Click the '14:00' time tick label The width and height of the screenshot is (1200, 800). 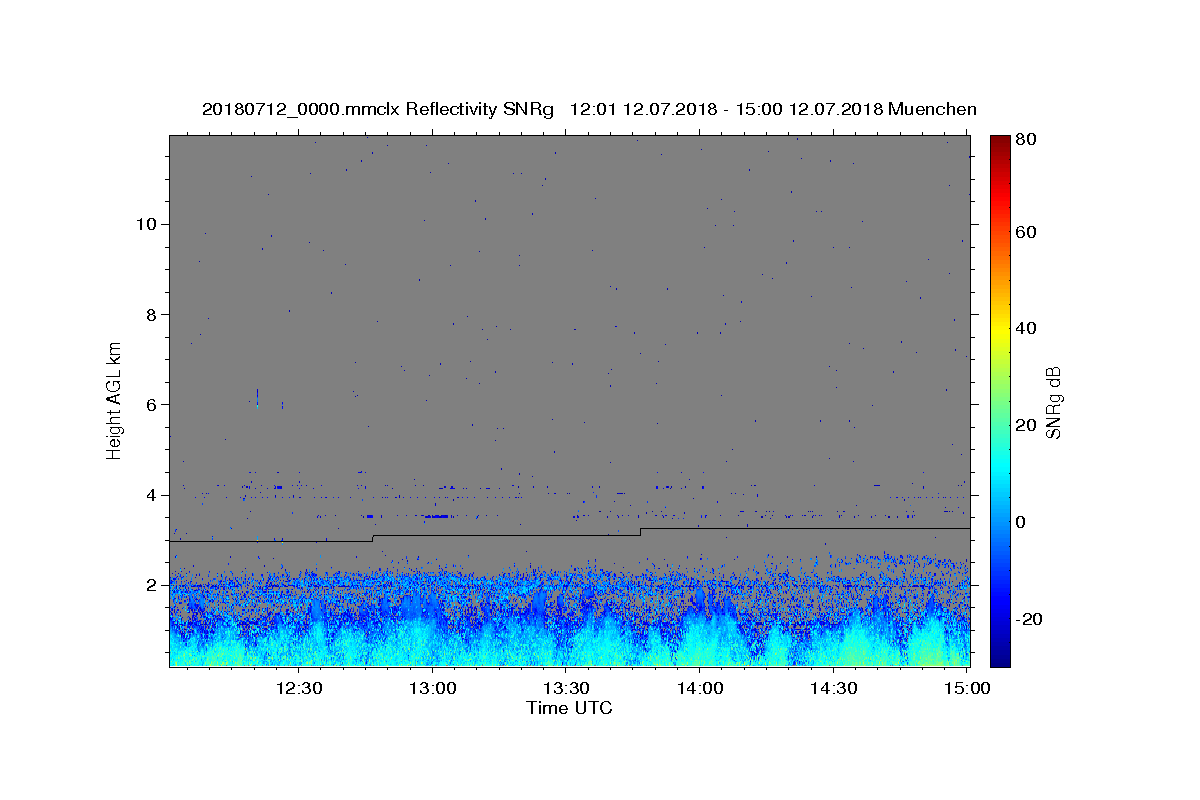699,688
